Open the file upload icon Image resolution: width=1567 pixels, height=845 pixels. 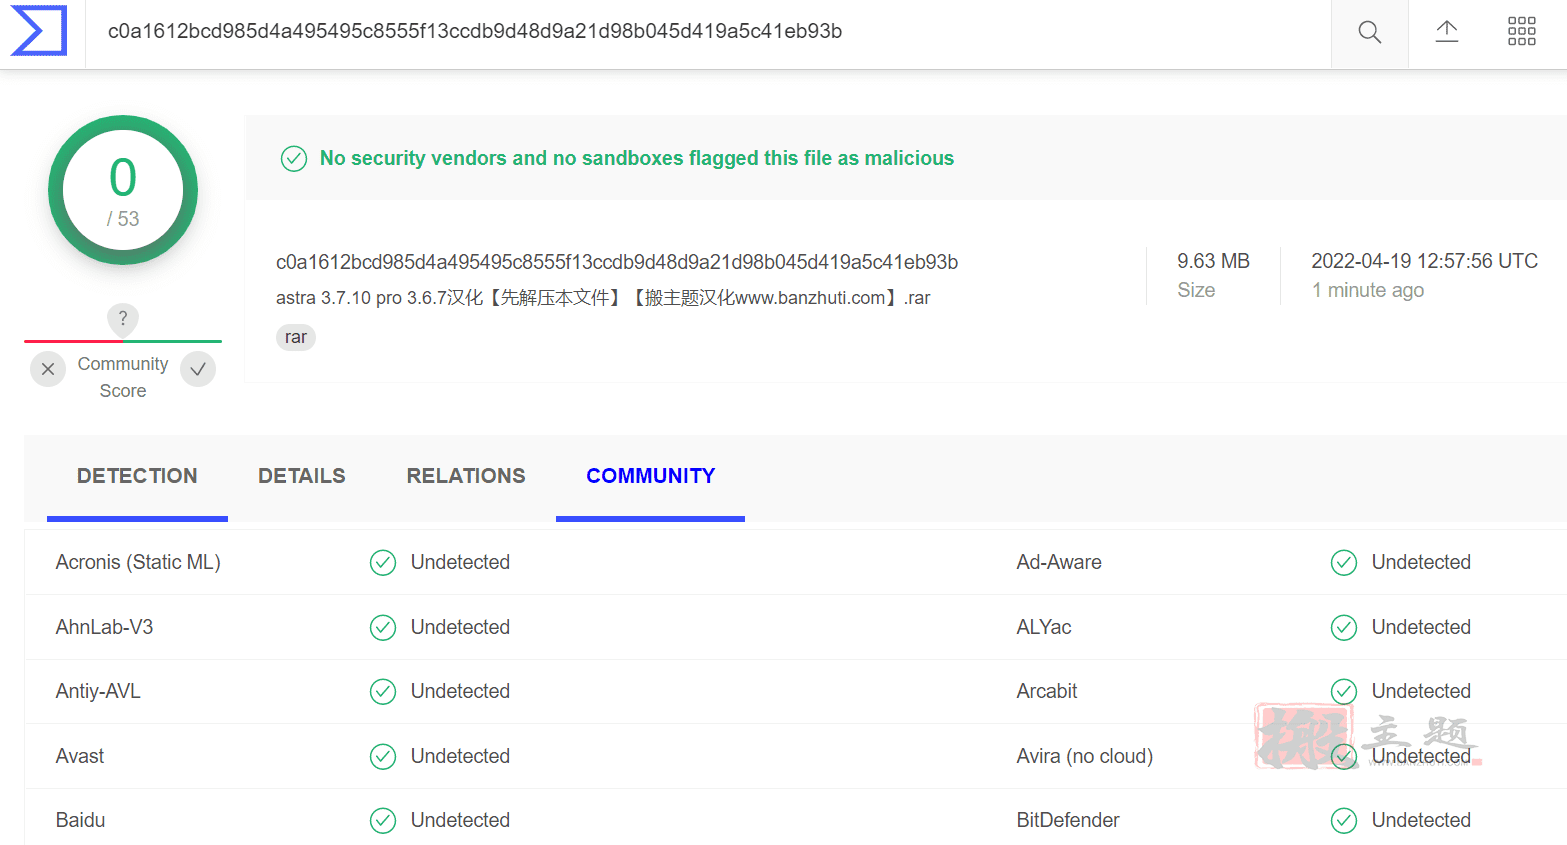pos(1447,31)
